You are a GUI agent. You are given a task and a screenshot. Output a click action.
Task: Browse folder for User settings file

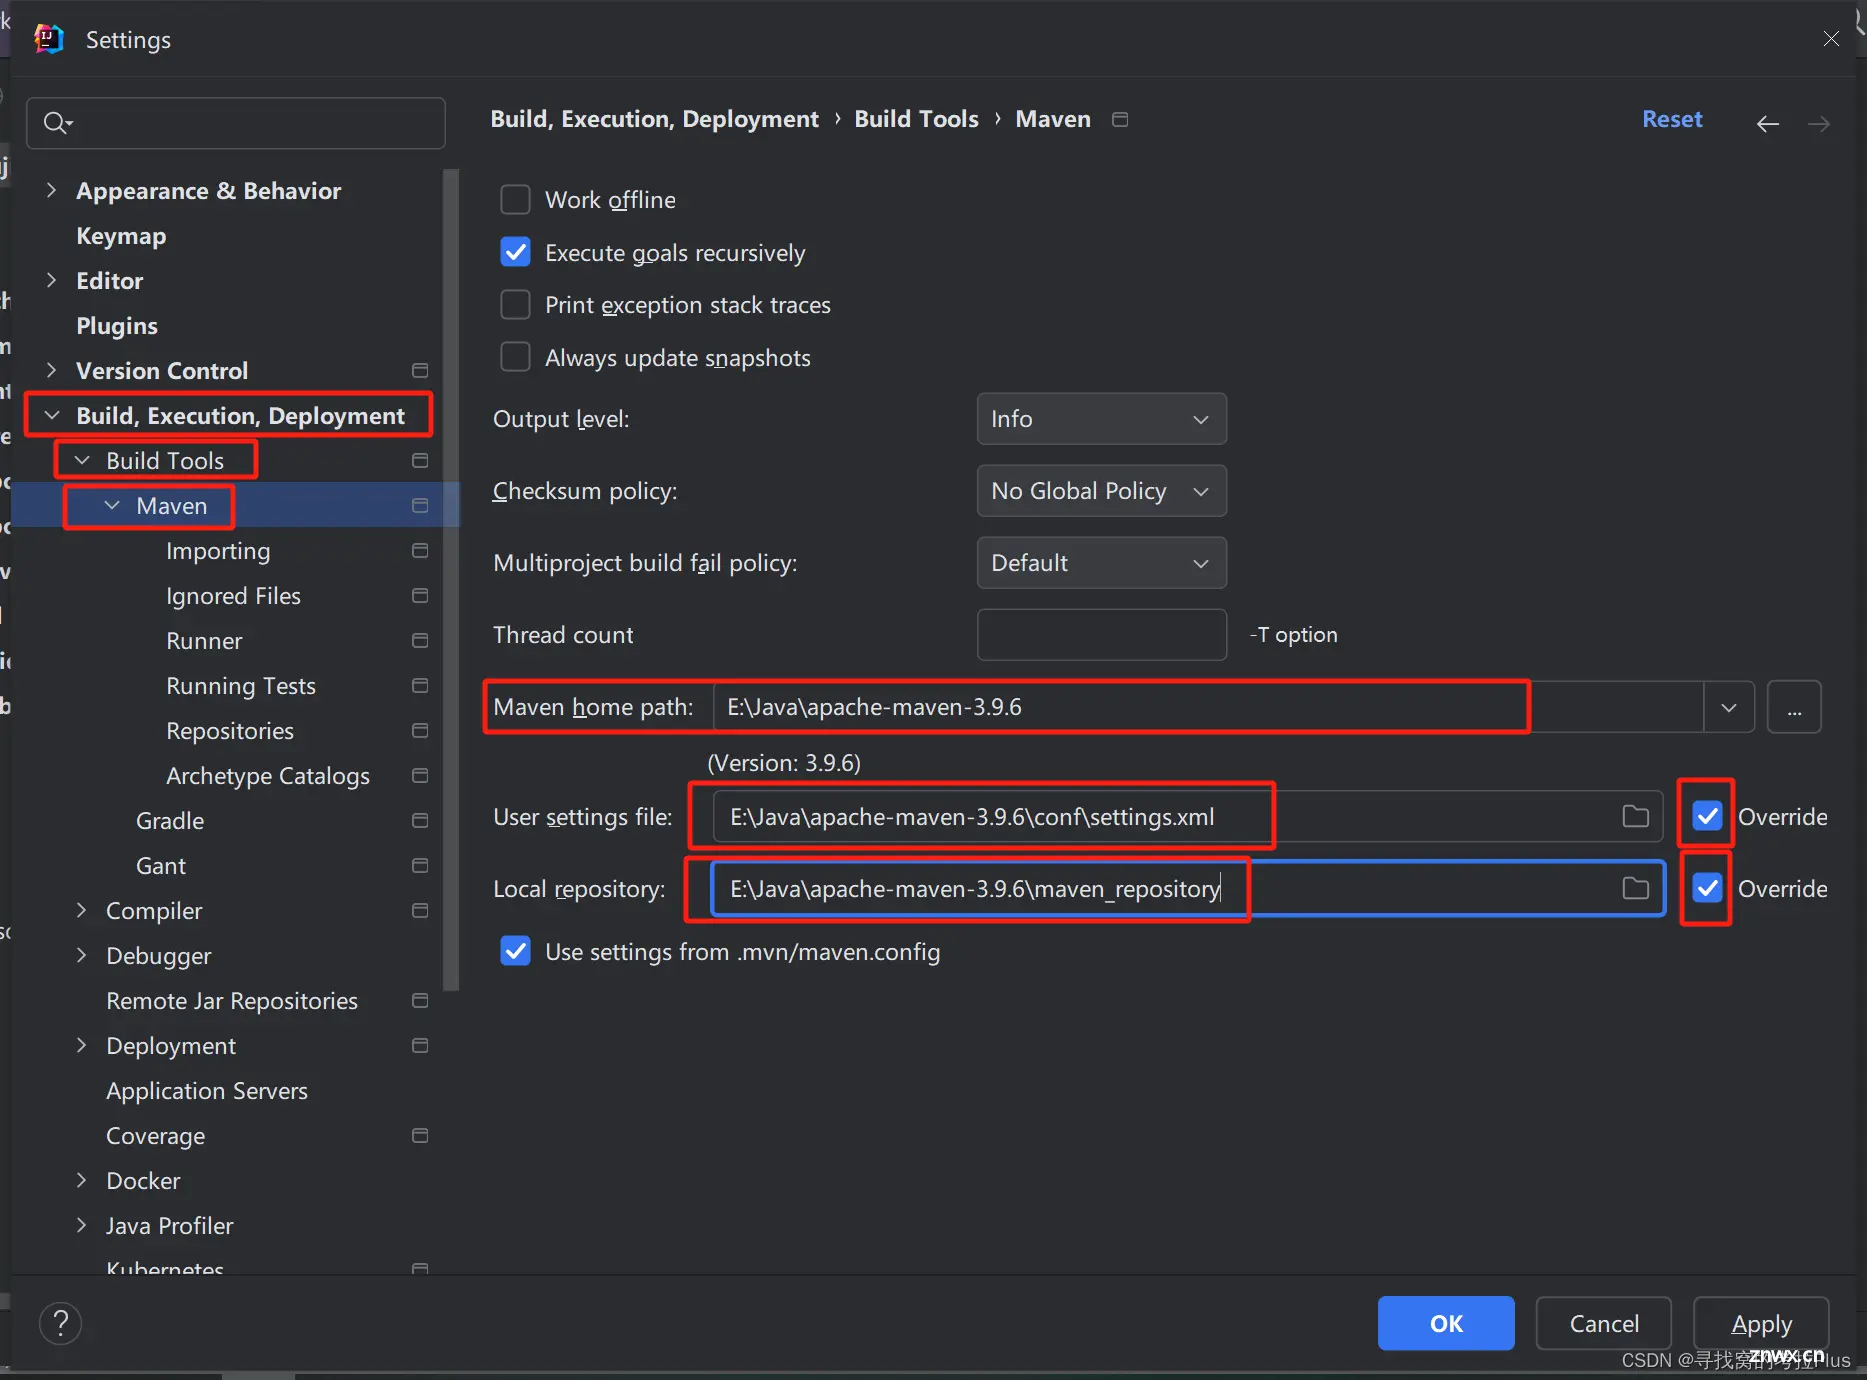point(1635,816)
